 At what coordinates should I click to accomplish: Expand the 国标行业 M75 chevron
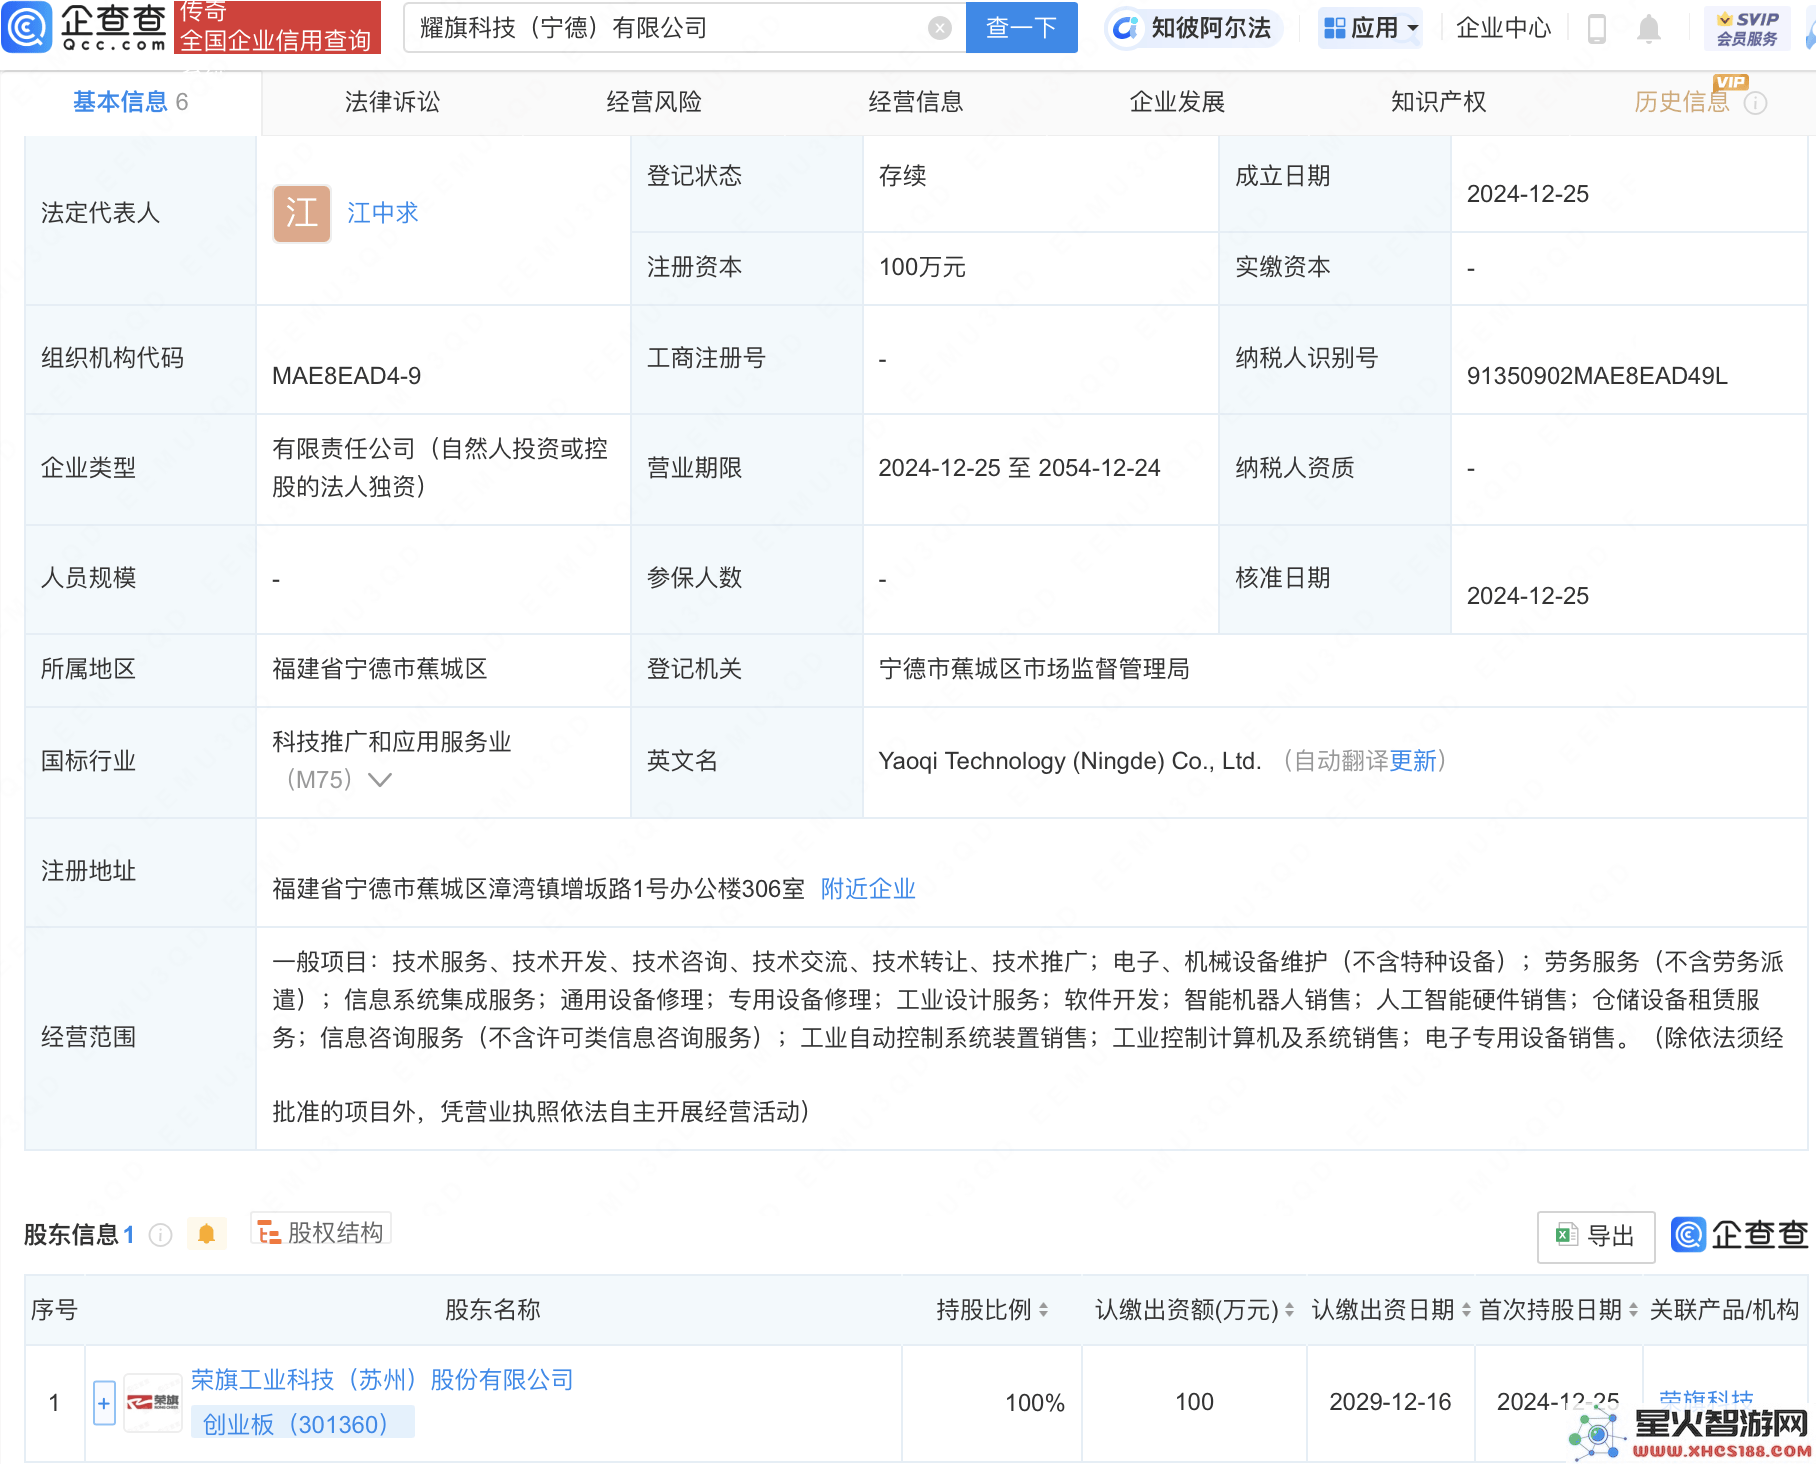click(x=380, y=780)
